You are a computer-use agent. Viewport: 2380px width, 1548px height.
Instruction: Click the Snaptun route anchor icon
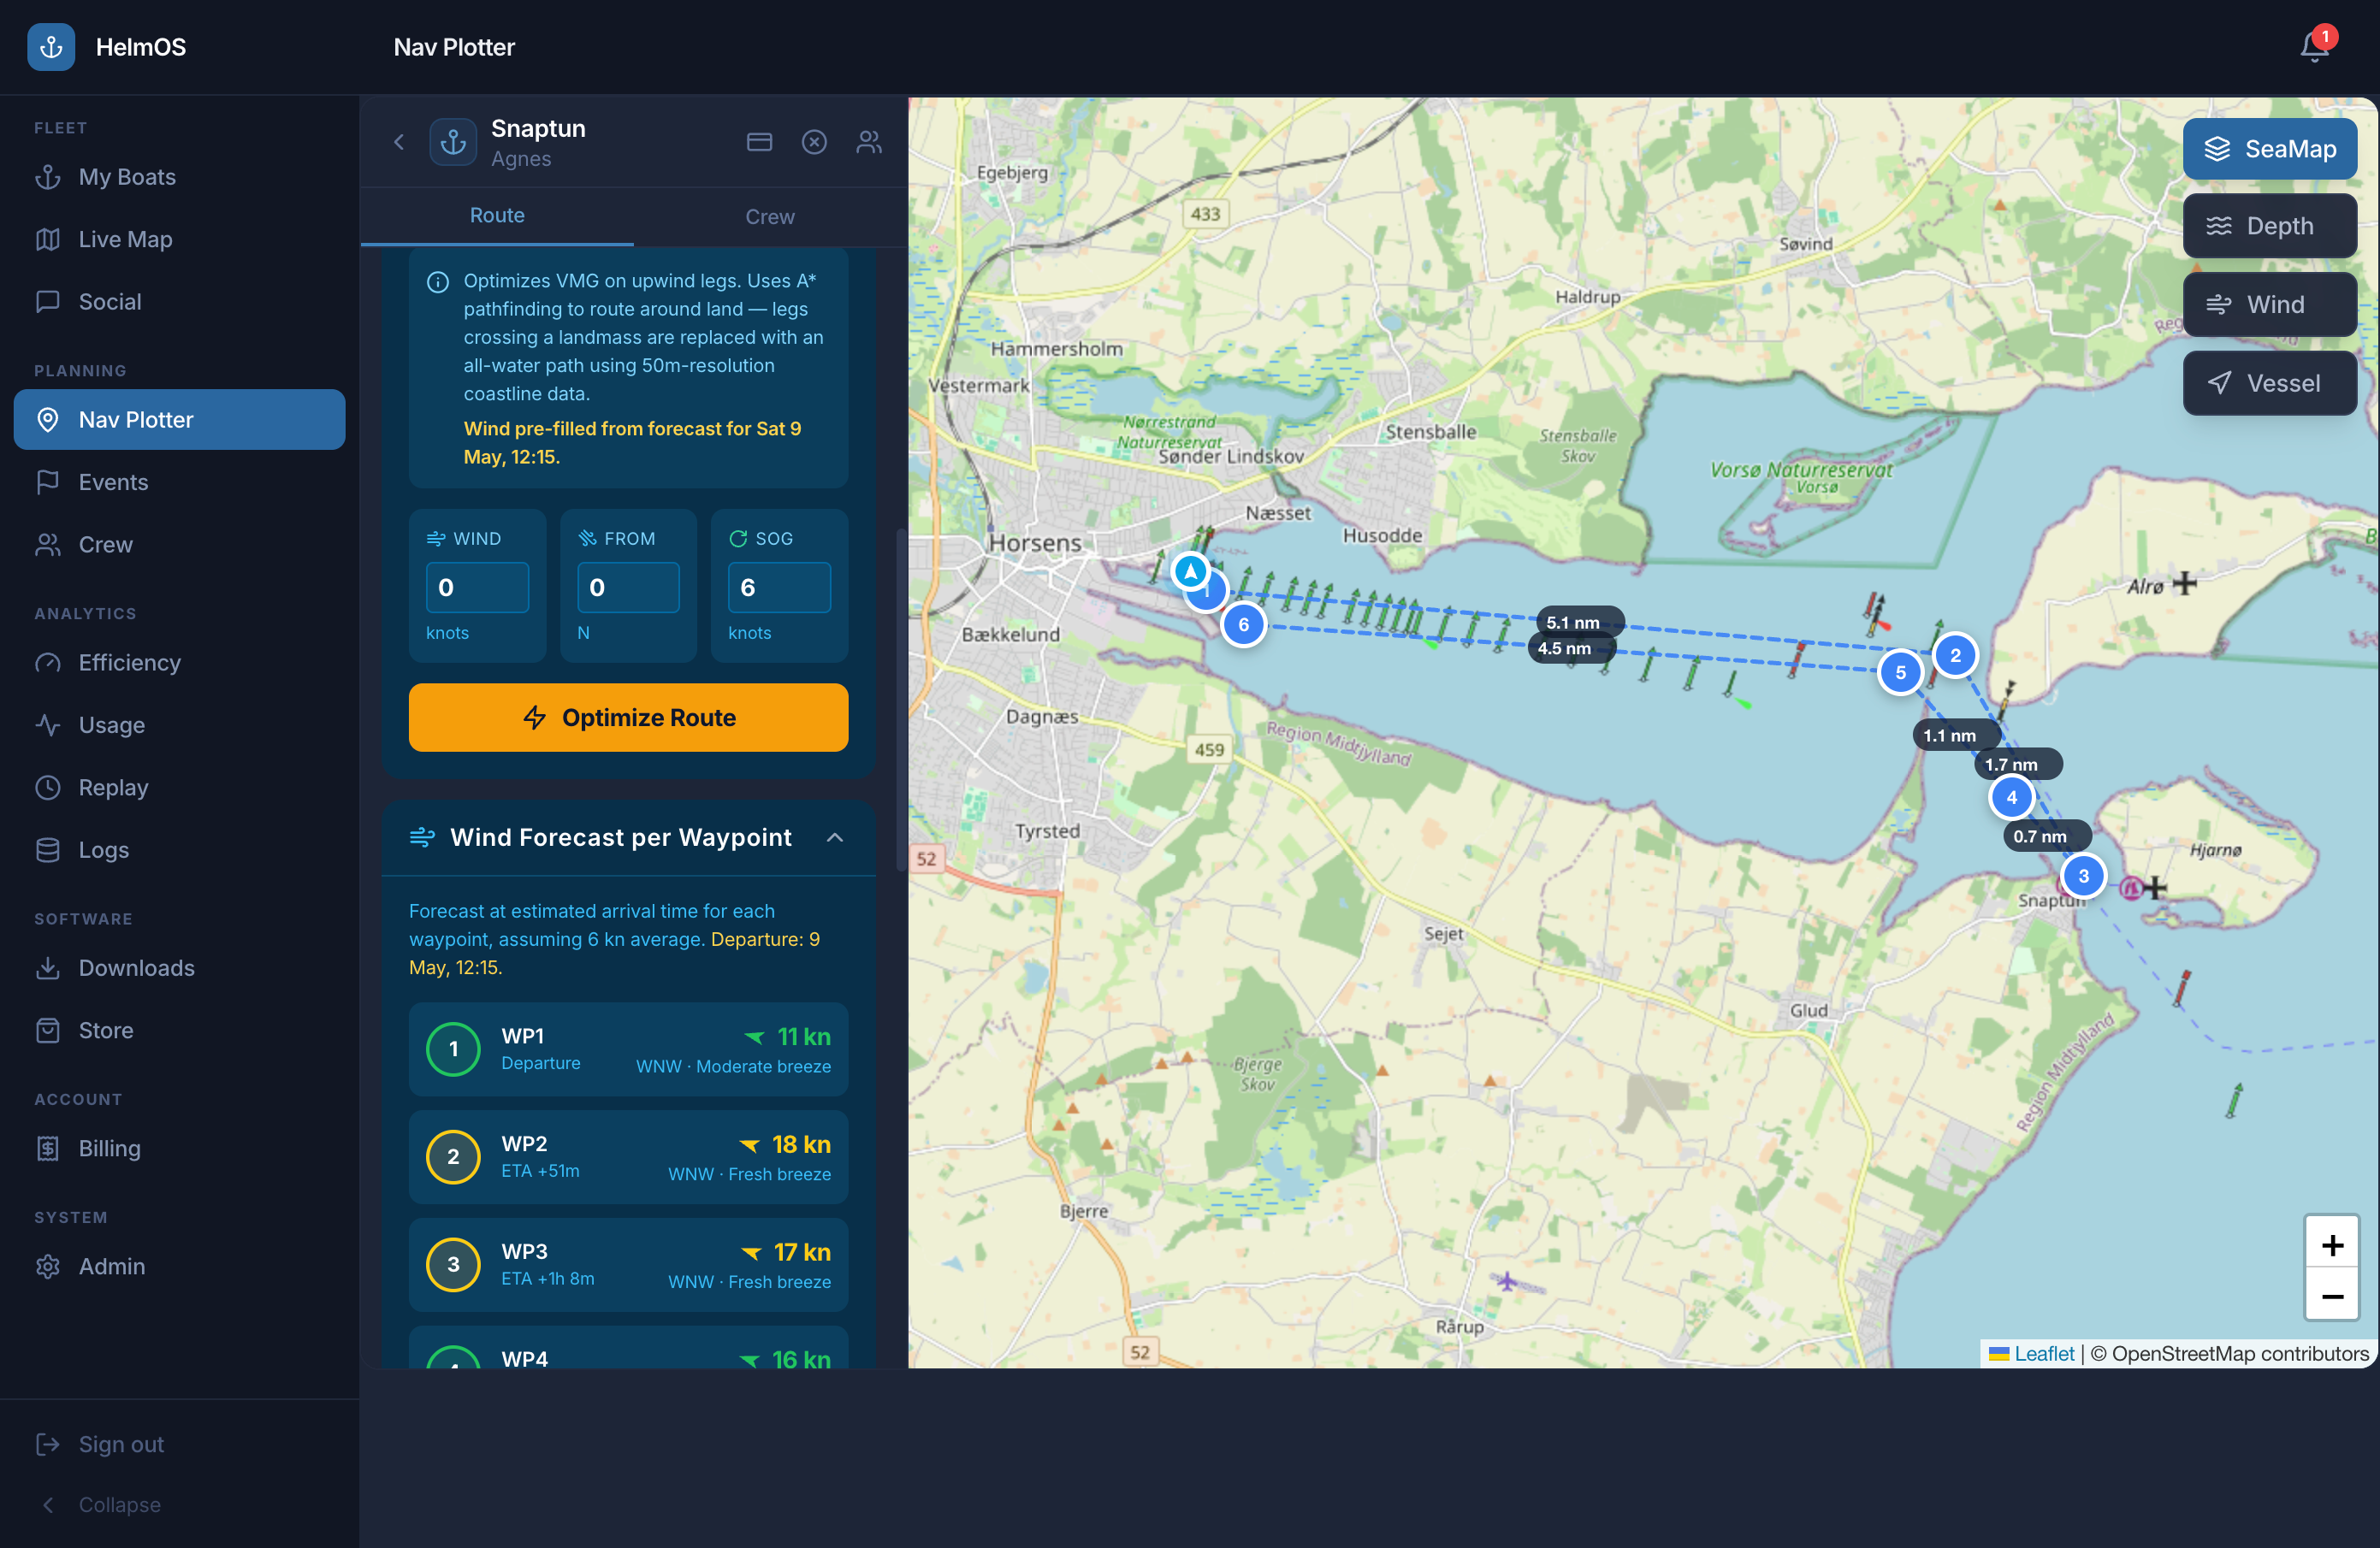point(453,142)
